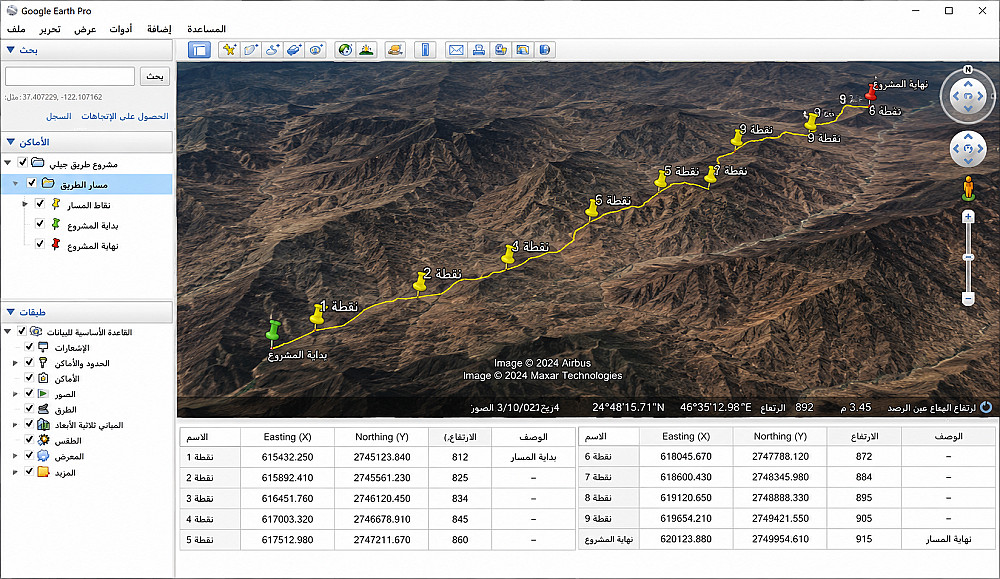Open the عرض menu
Viewport: 1000px width, 579px height.
(85, 29)
